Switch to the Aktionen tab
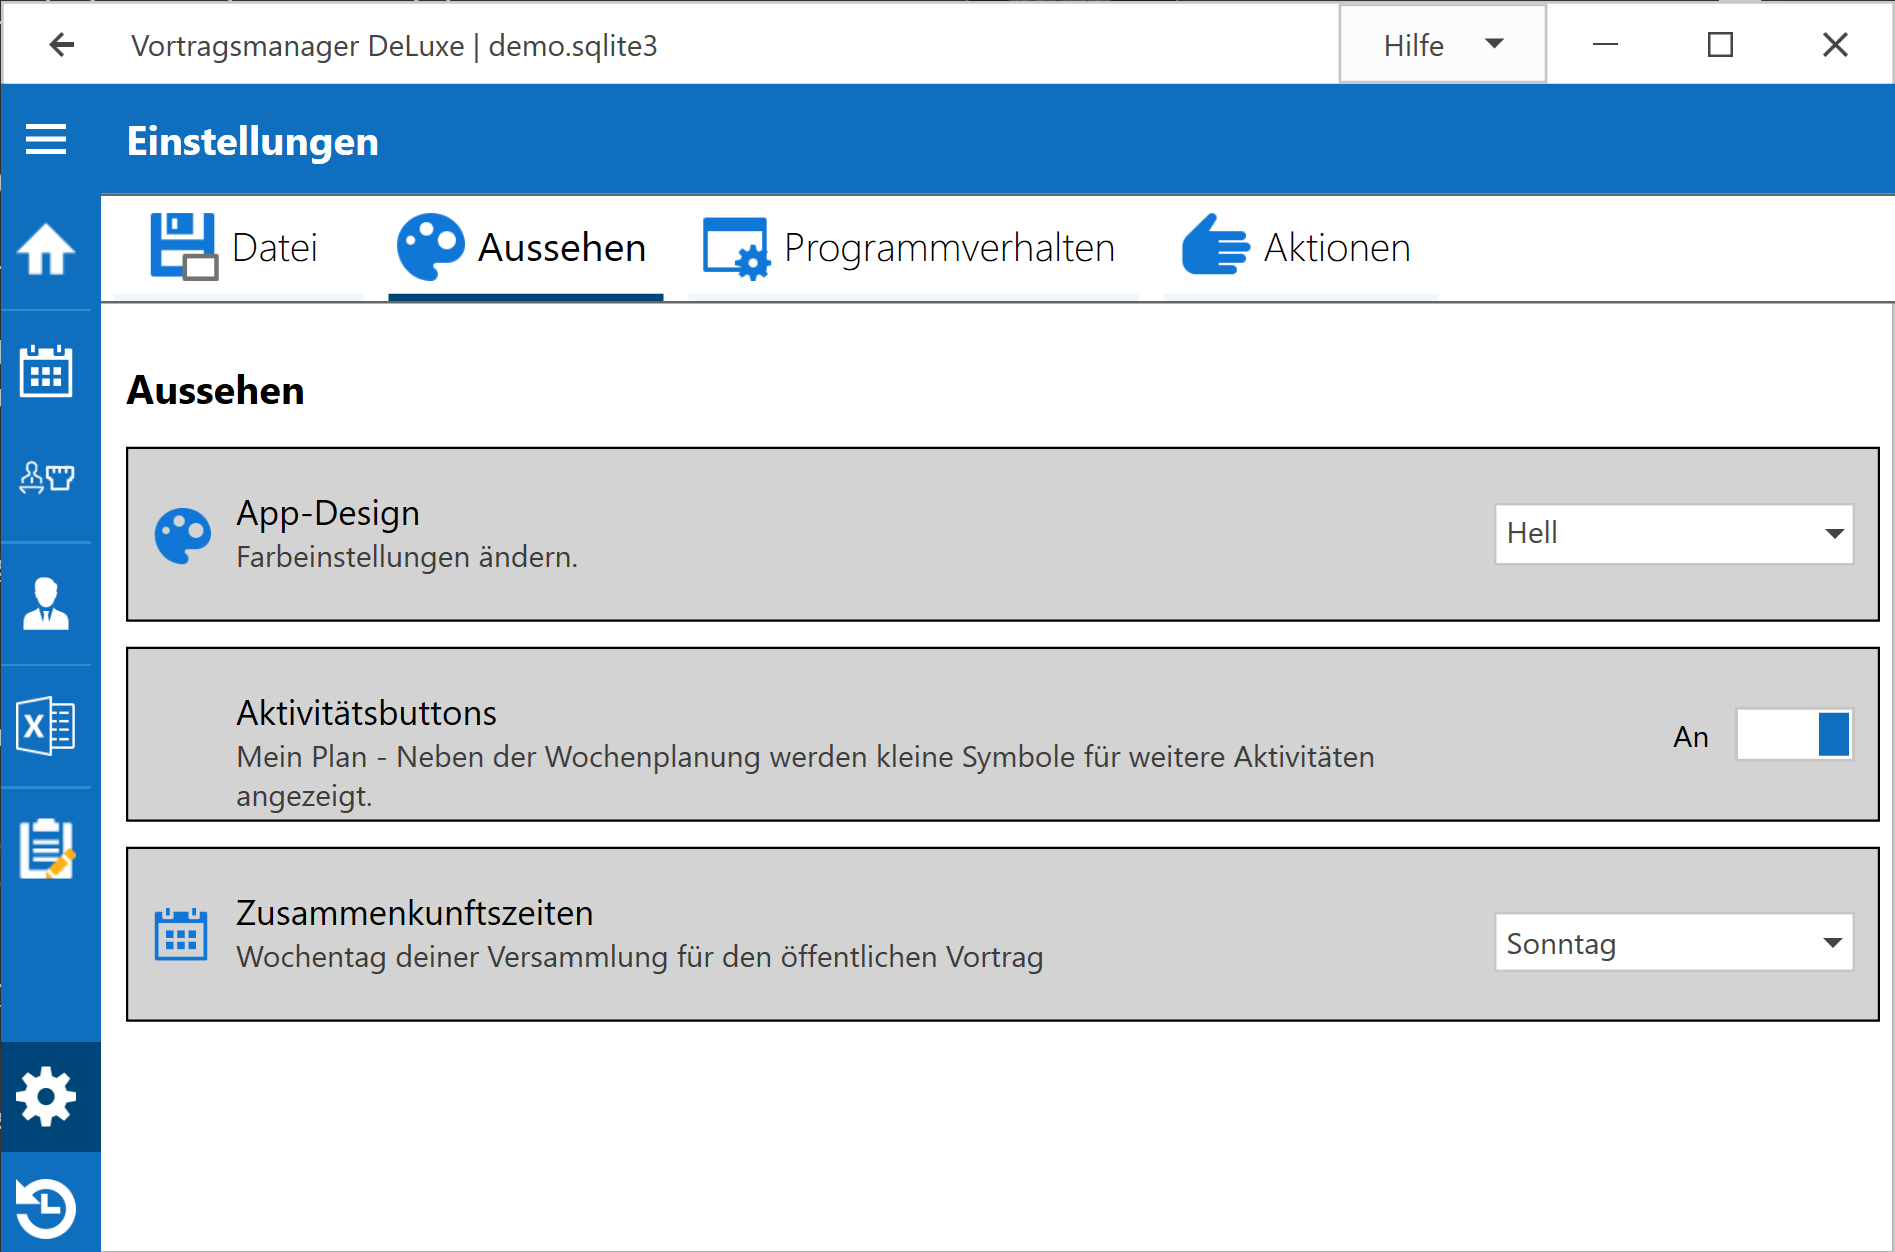 click(1300, 248)
